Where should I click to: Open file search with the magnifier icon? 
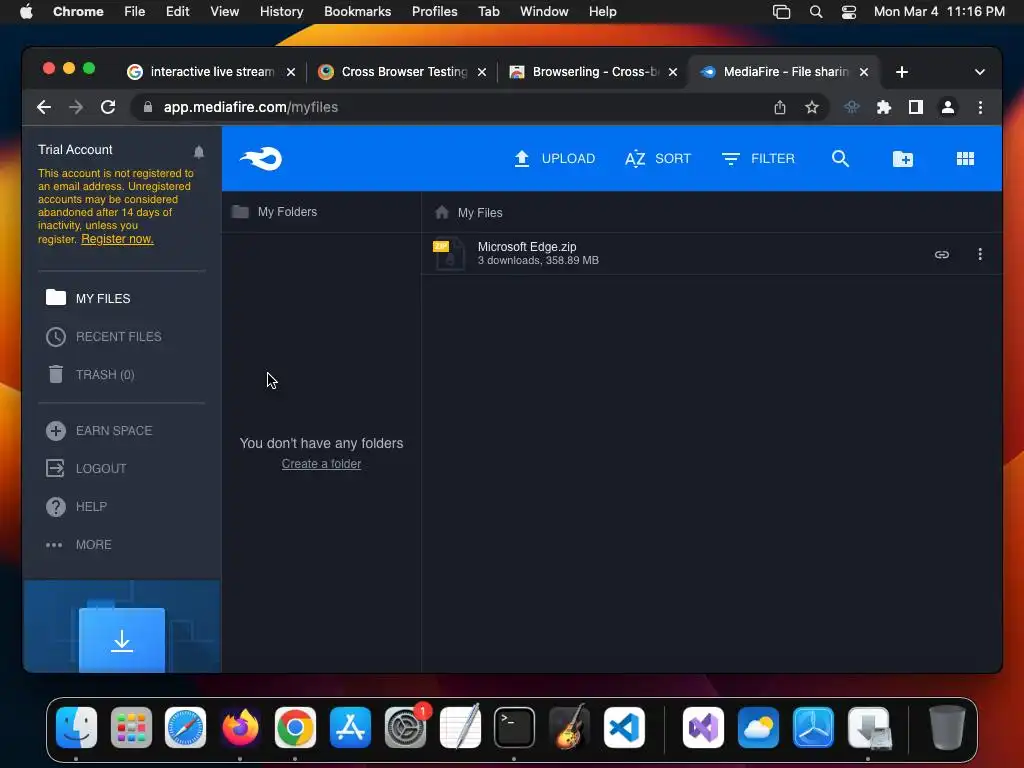click(840, 159)
